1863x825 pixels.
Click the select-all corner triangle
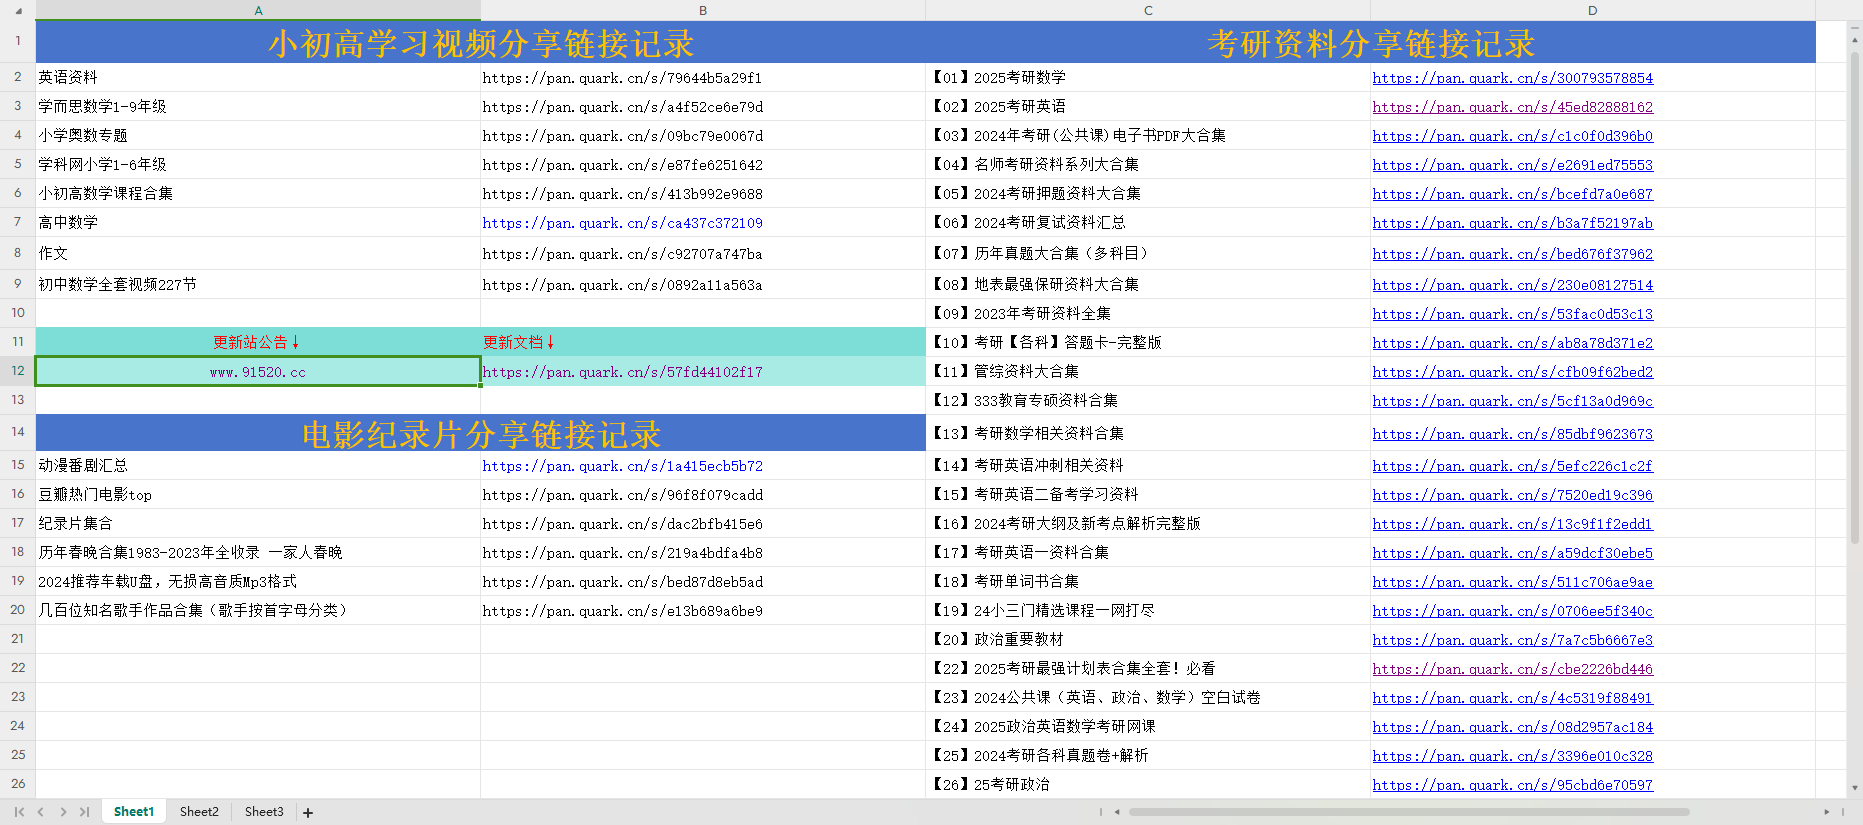pos(18,10)
